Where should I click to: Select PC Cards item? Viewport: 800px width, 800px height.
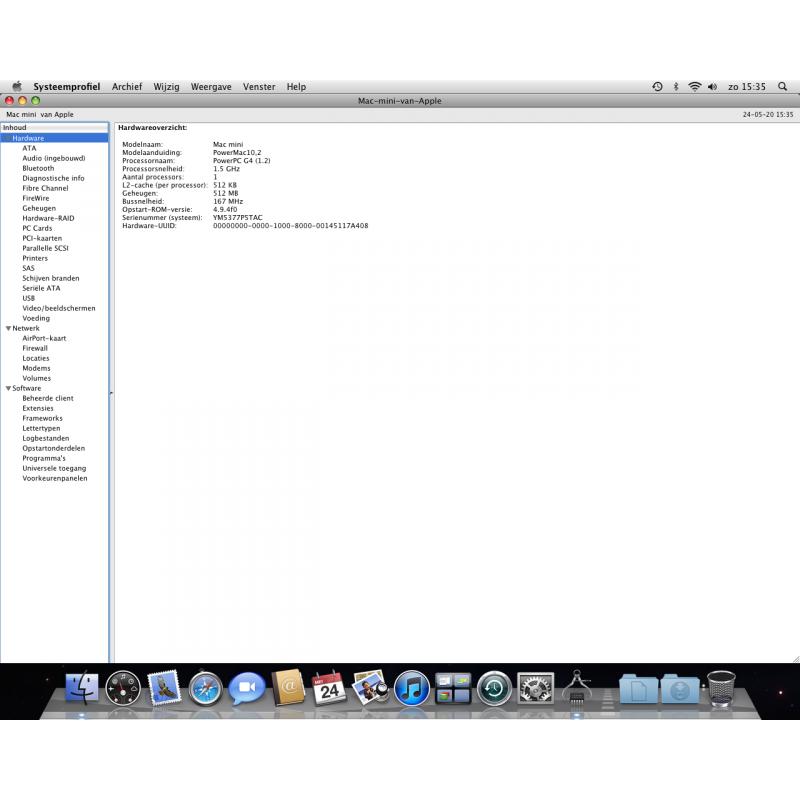click(x=37, y=228)
